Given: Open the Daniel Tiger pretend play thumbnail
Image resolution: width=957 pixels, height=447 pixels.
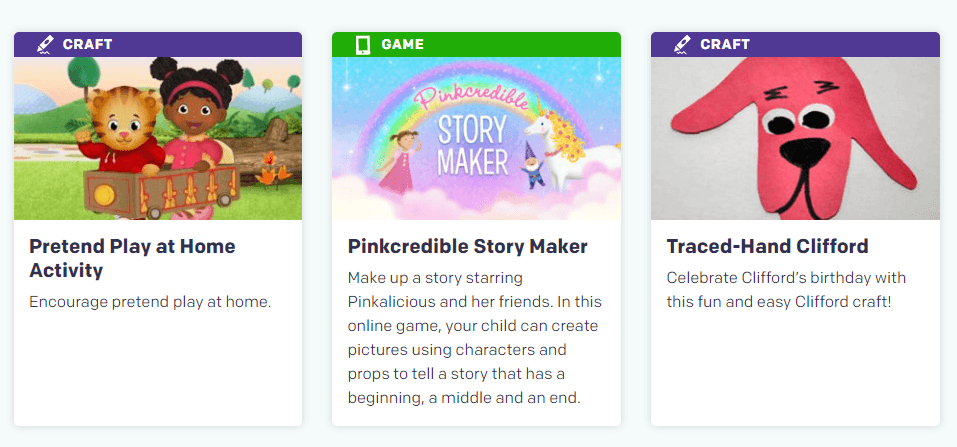Looking at the screenshot, I should click(158, 139).
